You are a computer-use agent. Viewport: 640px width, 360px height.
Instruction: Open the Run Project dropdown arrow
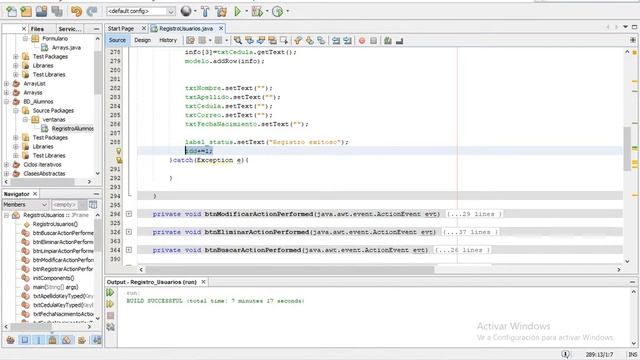pos(247,11)
